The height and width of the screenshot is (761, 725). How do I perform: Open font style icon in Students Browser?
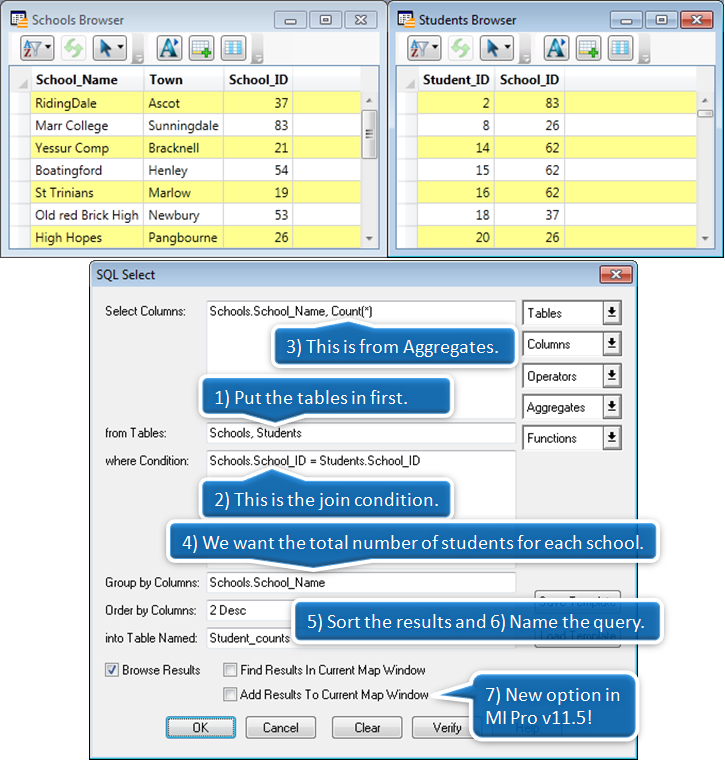point(556,48)
